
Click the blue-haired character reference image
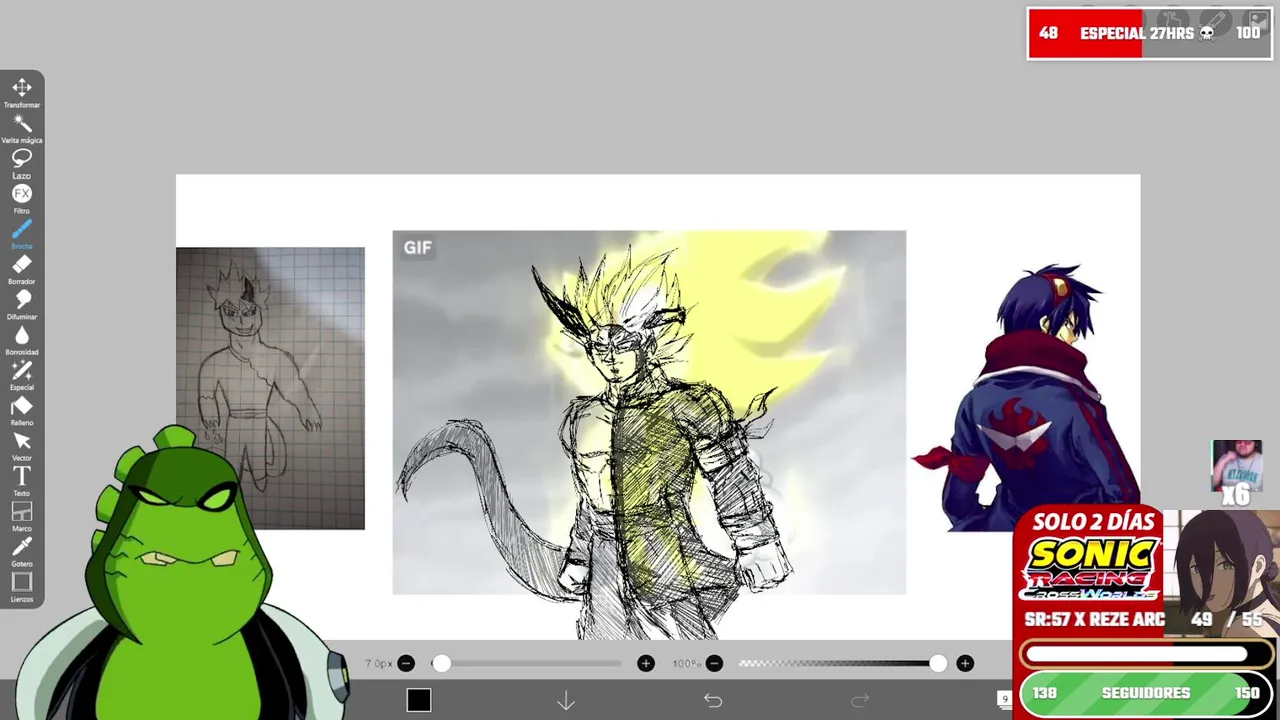pos(1026,397)
